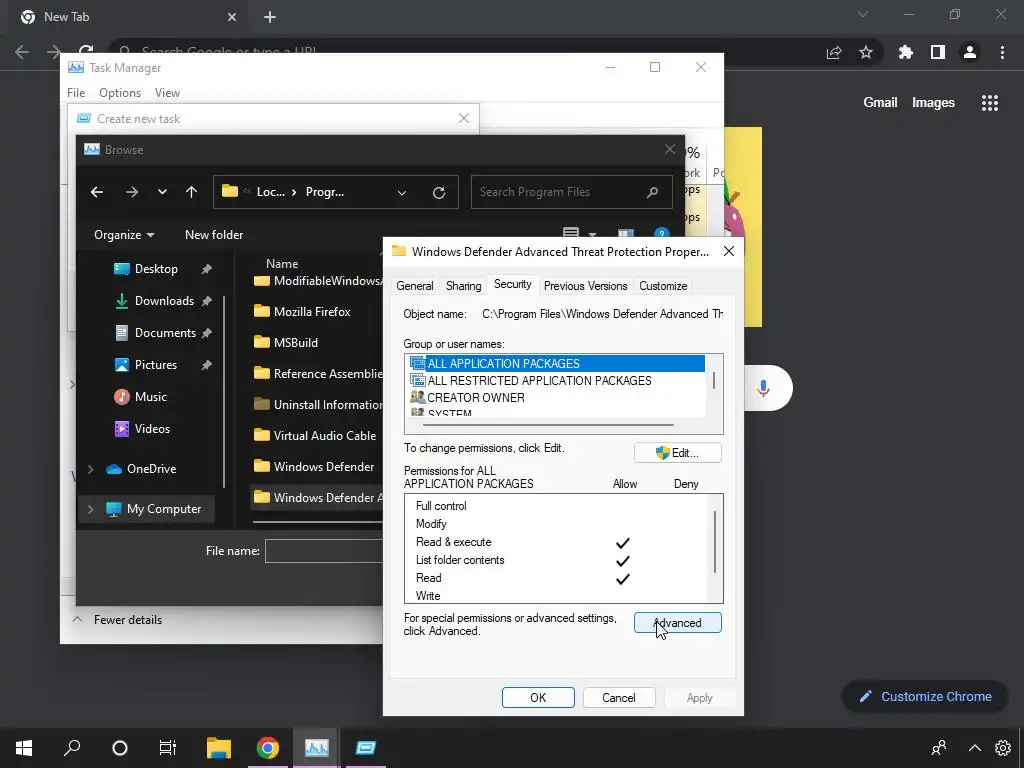1024x768 pixels.
Task: Select Videos in Browse sidebar
Action: 152,428
